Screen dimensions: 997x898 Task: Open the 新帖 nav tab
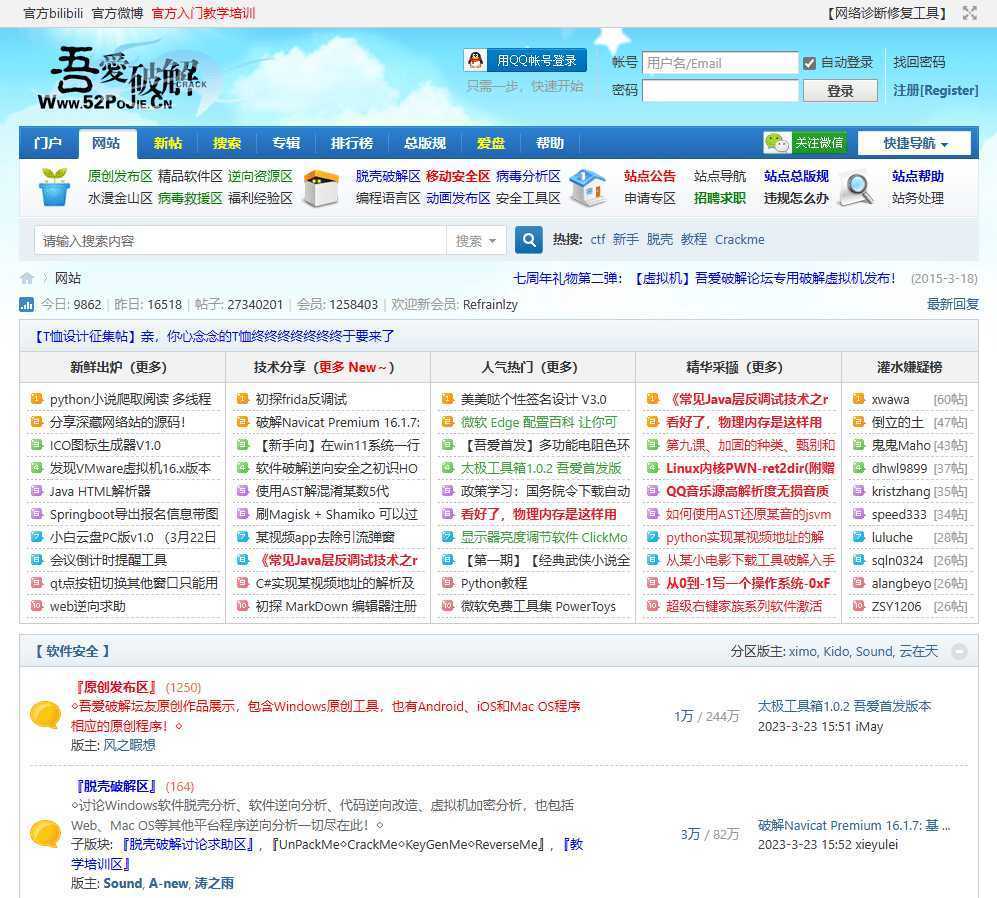pos(168,143)
